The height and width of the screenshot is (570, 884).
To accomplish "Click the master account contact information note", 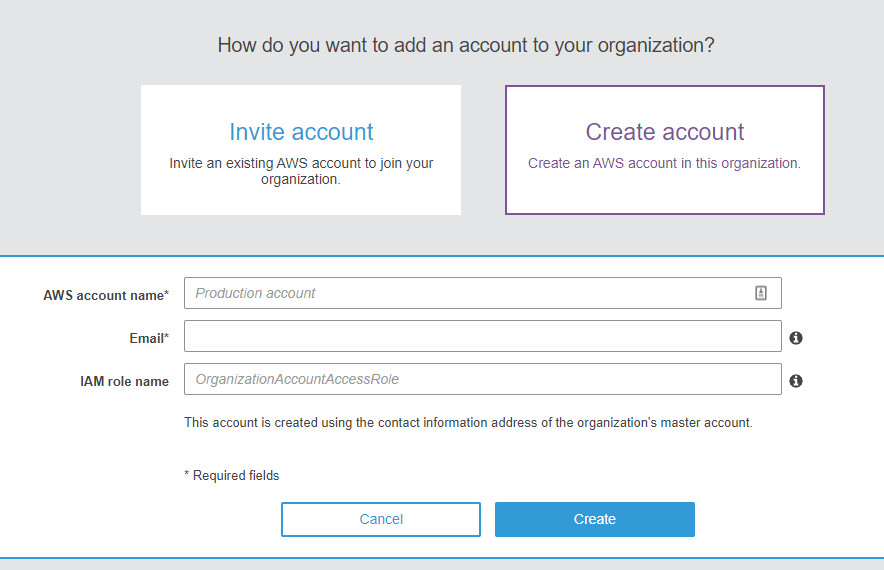I will click(x=468, y=423).
